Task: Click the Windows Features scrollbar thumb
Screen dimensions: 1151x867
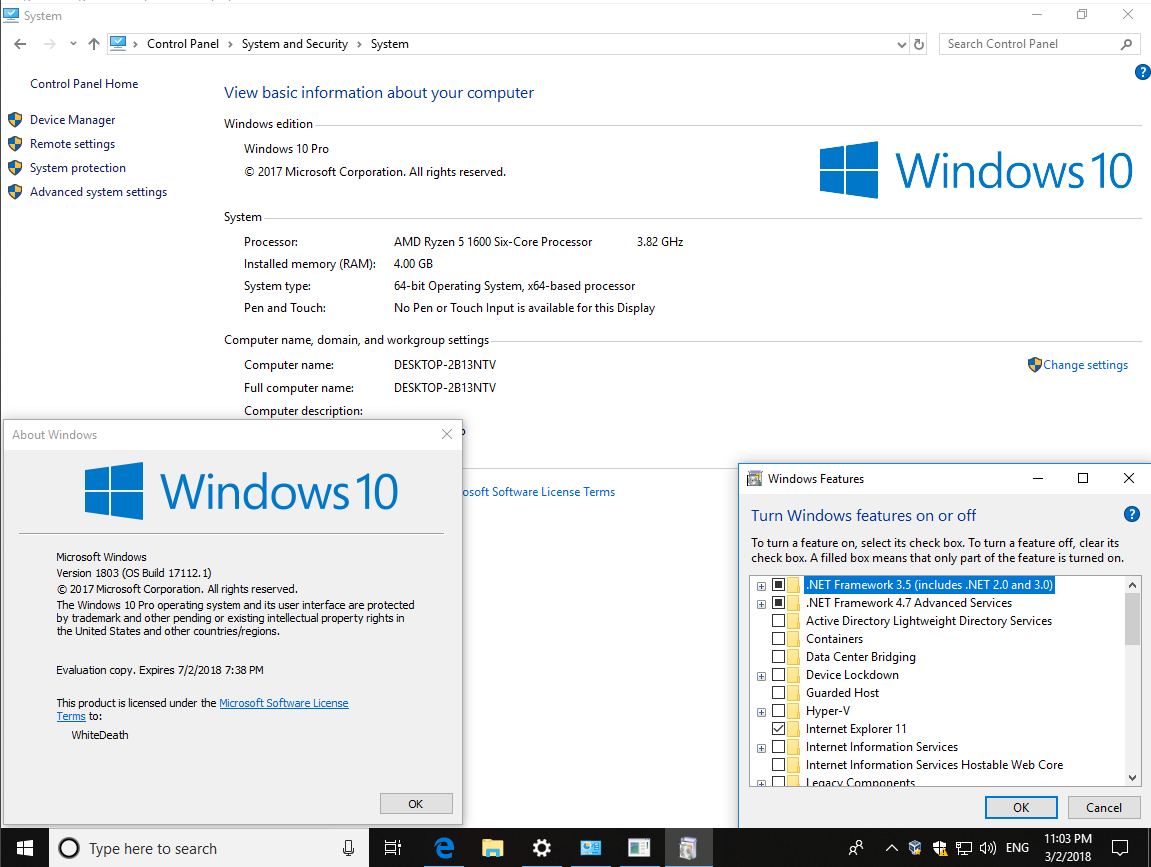Action: 1132,619
